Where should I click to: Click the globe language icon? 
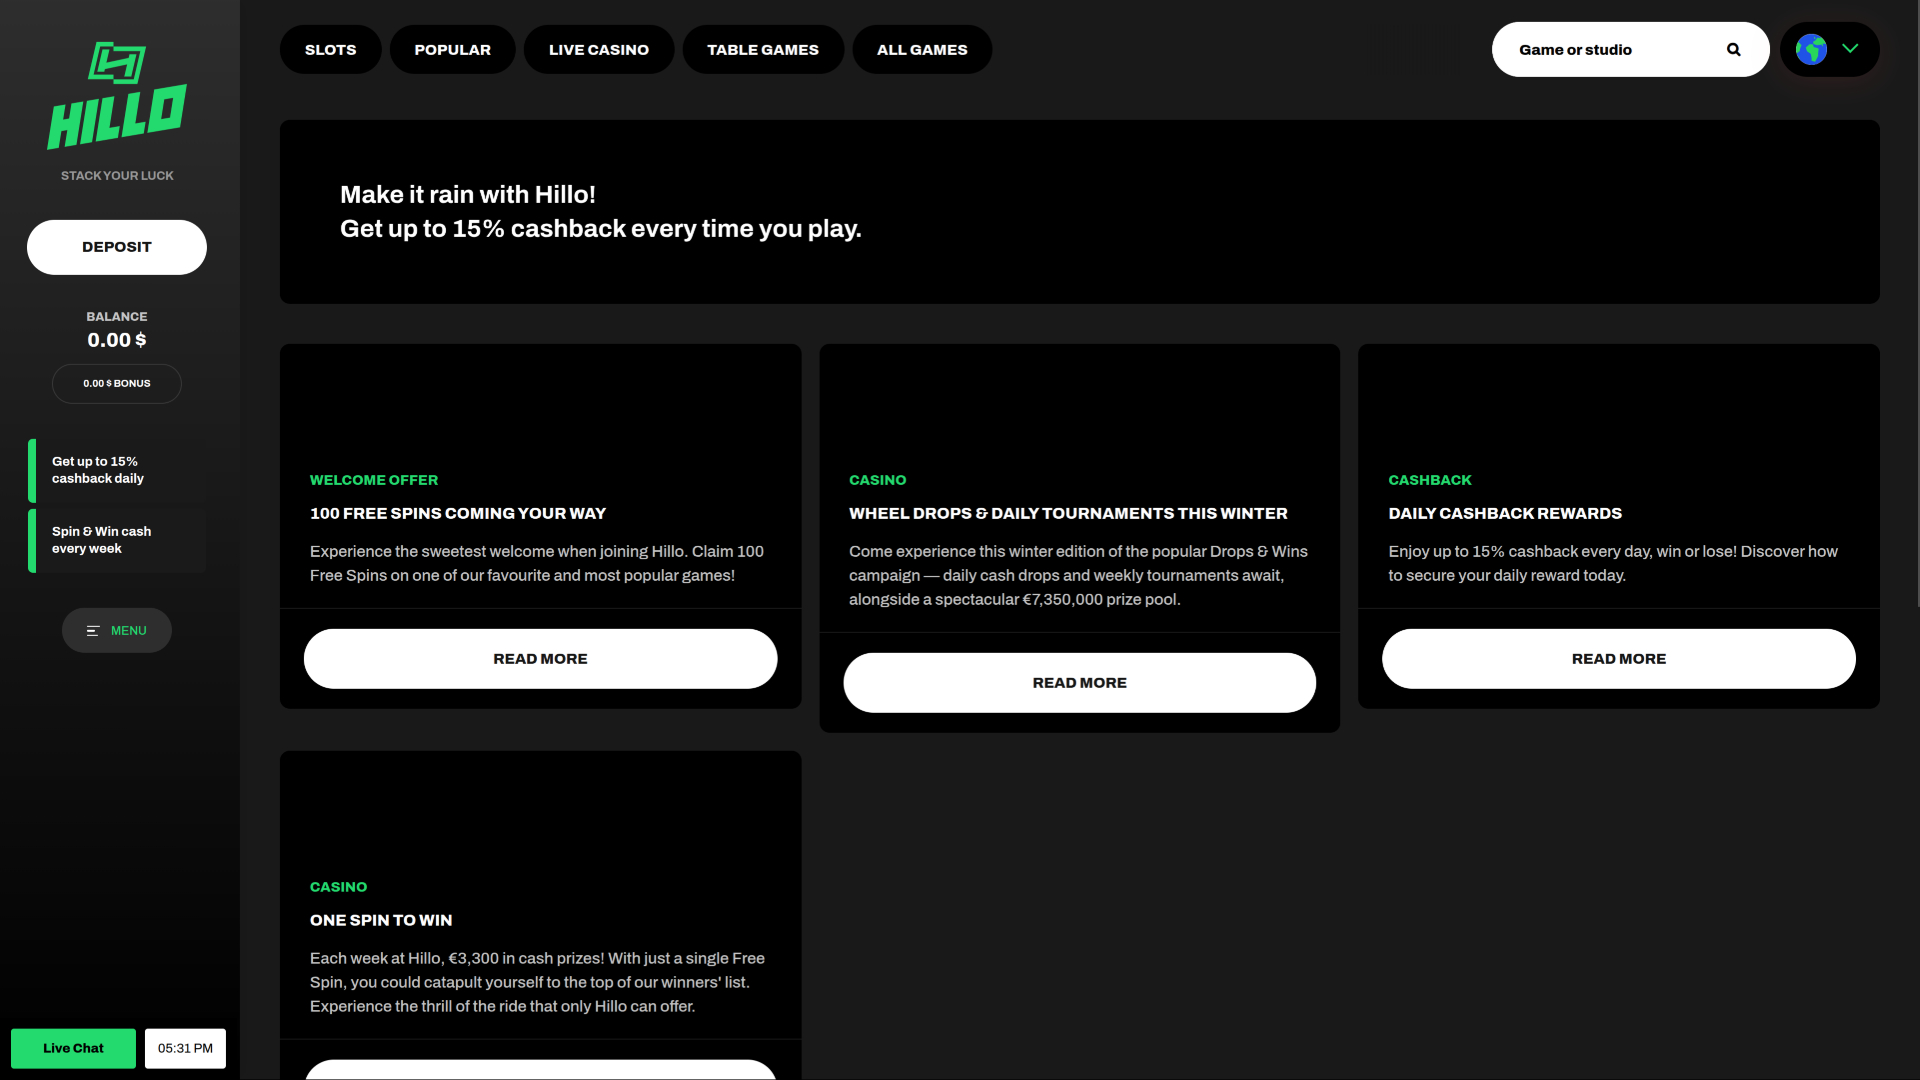pyautogui.click(x=1811, y=50)
